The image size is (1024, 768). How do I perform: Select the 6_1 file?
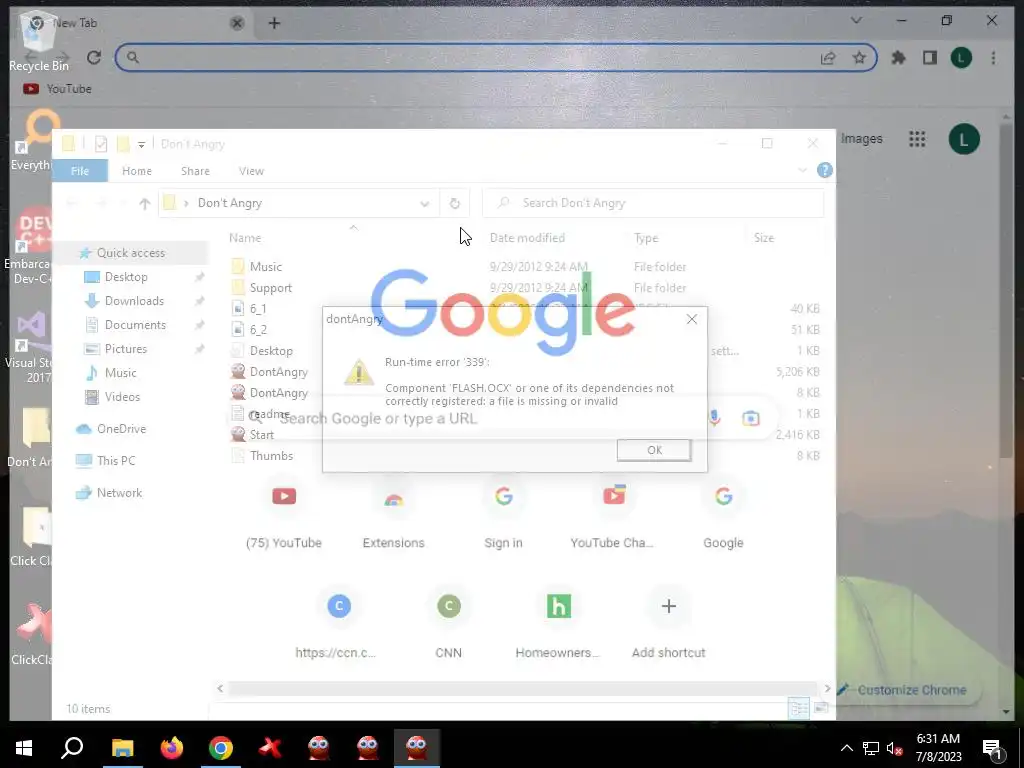coord(258,309)
